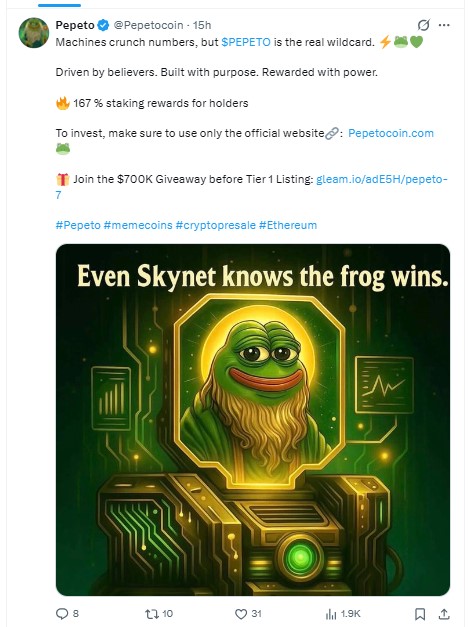The image size is (469, 627).
Task: Select the #Ethereum hashtag
Action: click(288, 225)
